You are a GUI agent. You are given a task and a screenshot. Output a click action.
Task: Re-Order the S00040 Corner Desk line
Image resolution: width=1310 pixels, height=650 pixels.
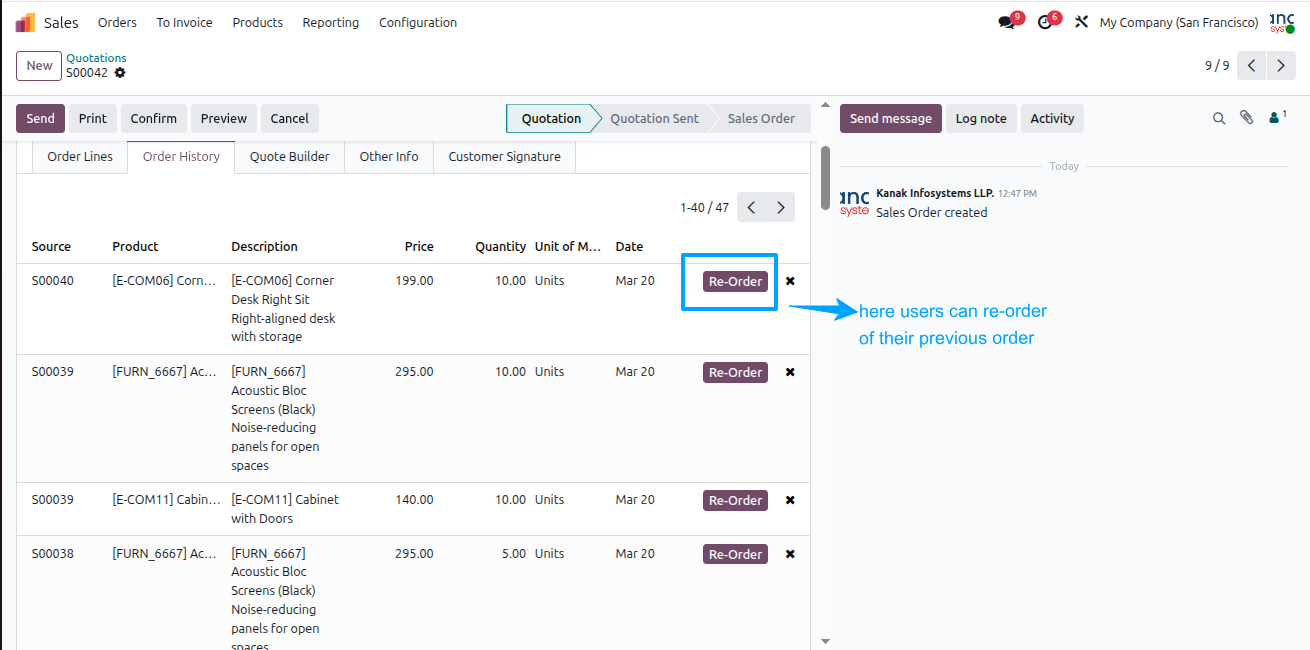click(x=735, y=282)
